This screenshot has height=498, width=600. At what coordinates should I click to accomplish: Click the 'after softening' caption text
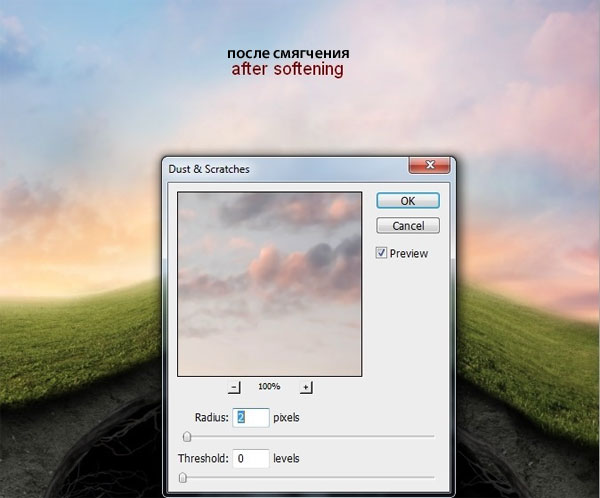coord(288,69)
